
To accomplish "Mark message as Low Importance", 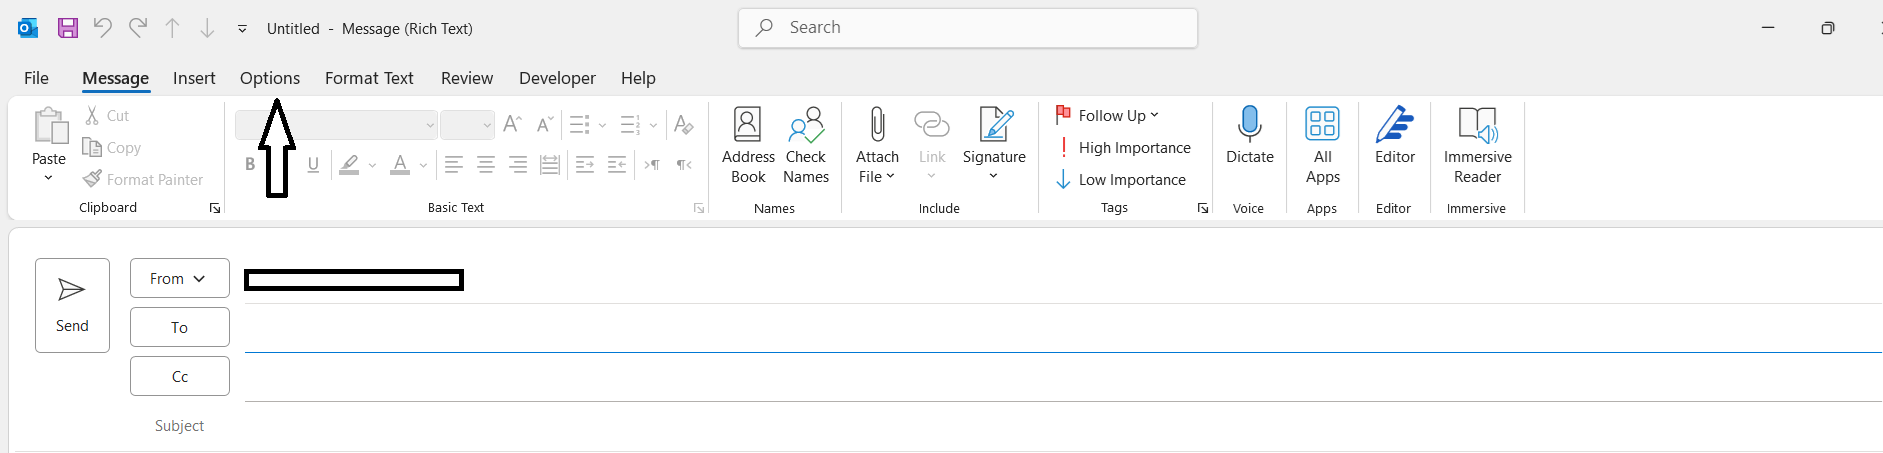I will coord(1121,180).
